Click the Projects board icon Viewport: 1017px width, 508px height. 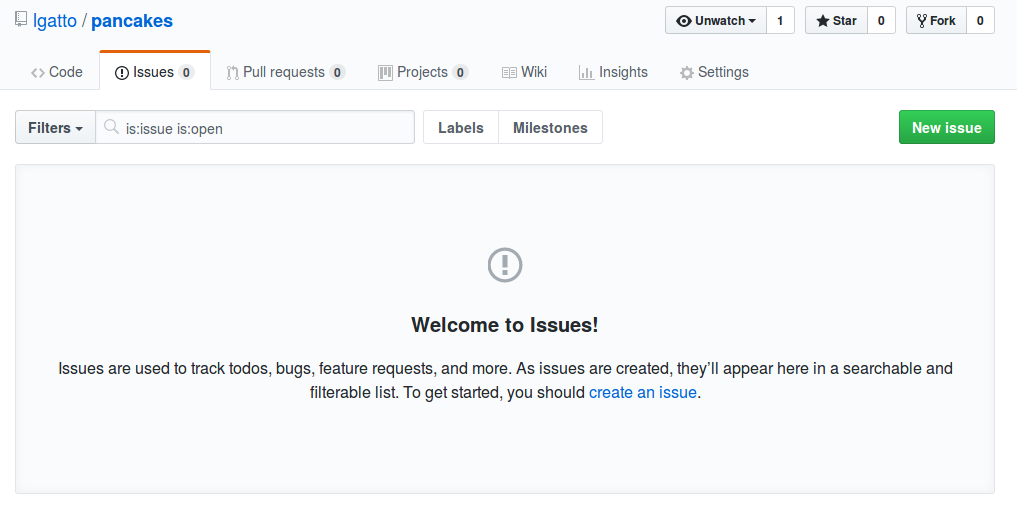385,73
